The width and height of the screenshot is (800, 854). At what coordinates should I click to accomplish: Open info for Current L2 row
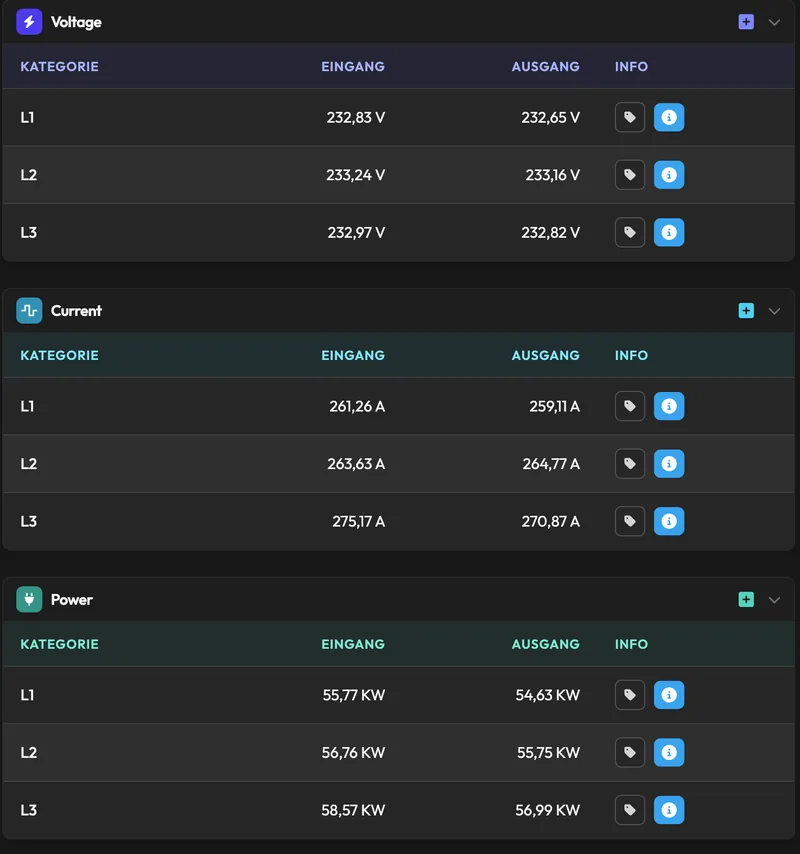point(669,463)
